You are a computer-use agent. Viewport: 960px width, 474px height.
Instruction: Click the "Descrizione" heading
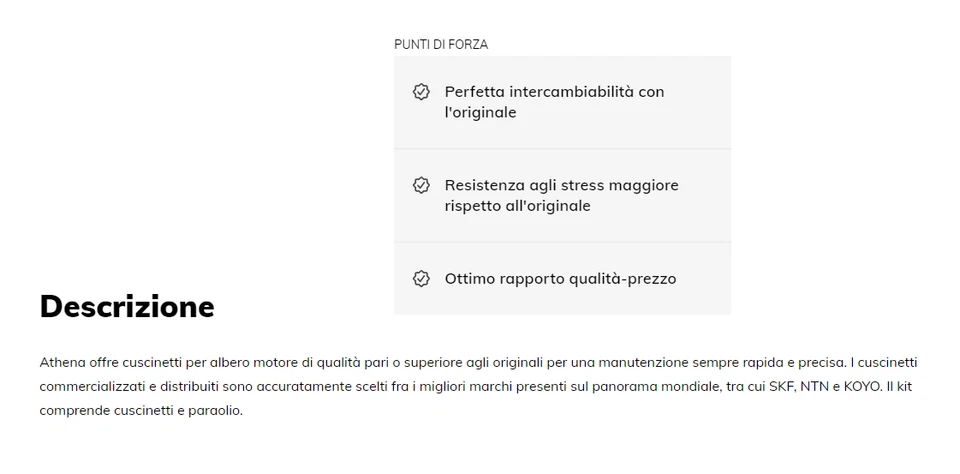point(127,306)
